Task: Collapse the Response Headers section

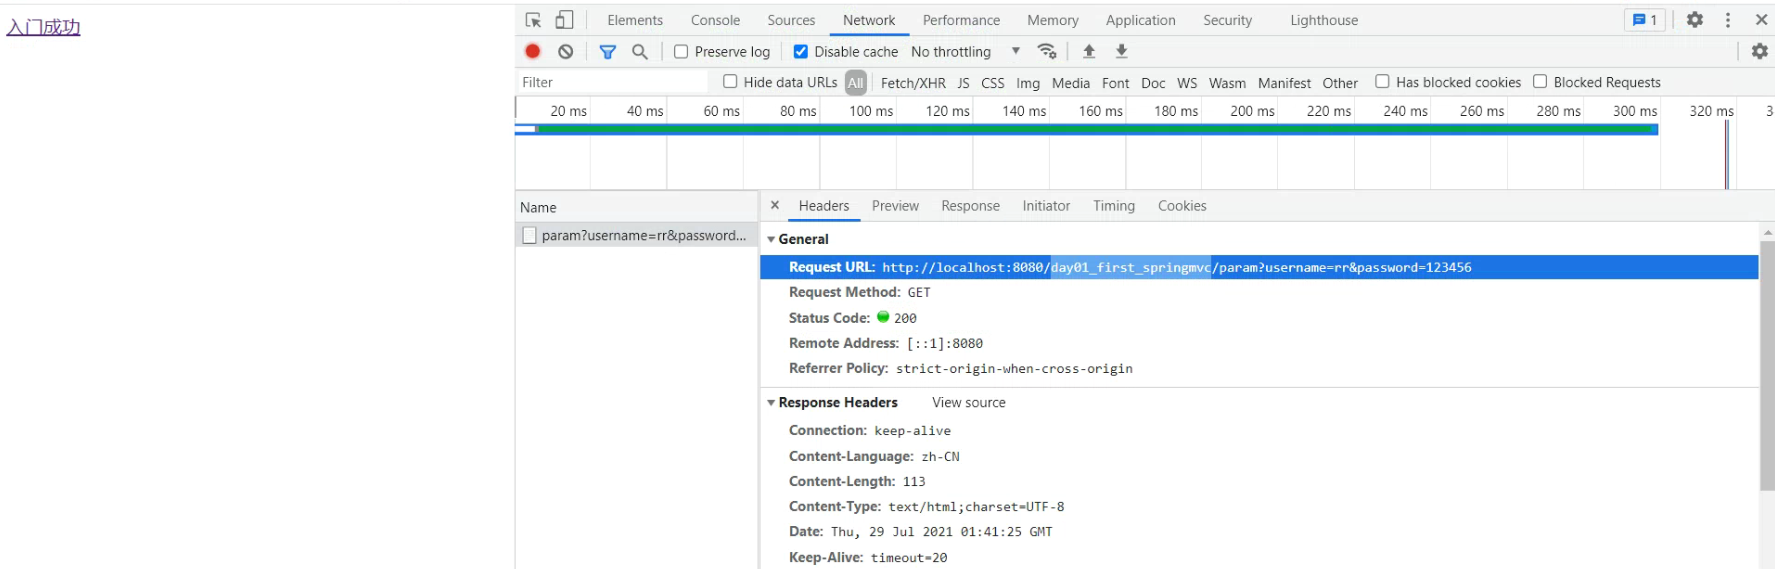Action: 771,403
